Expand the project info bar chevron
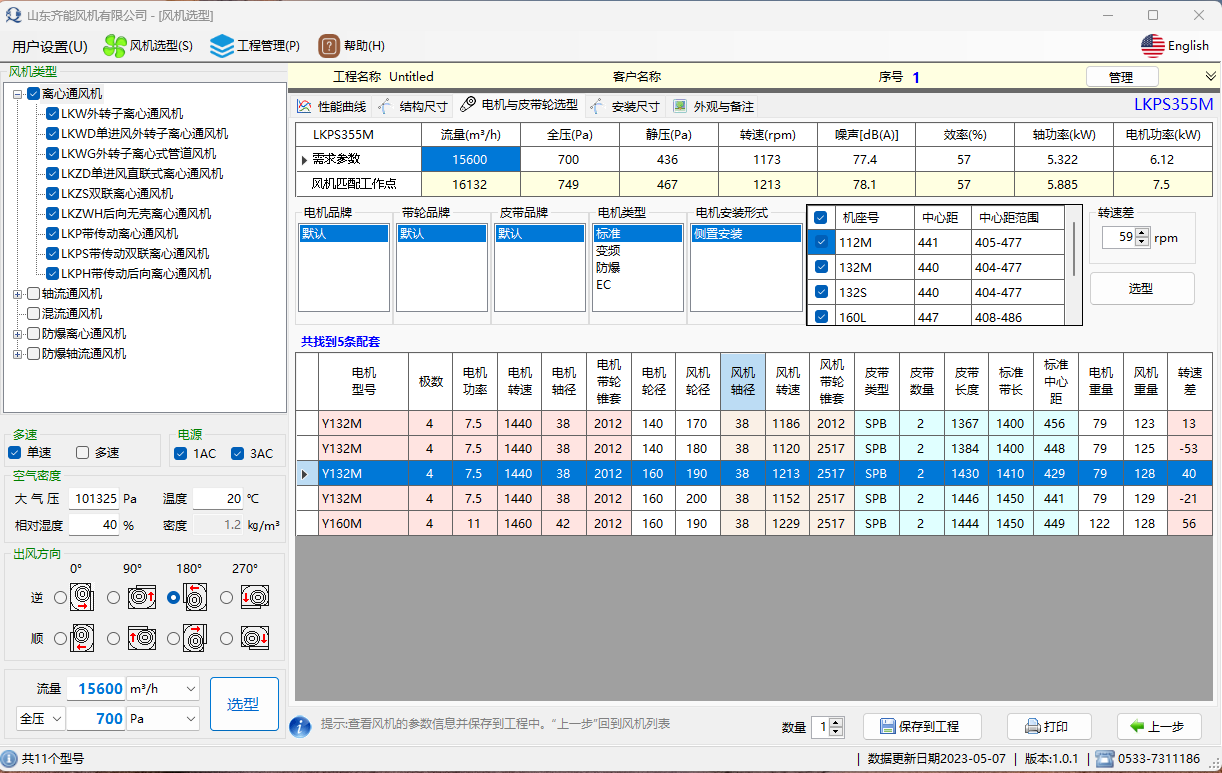Image resolution: width=1222 pixels, height=773 pixels. click(1211, 76)
